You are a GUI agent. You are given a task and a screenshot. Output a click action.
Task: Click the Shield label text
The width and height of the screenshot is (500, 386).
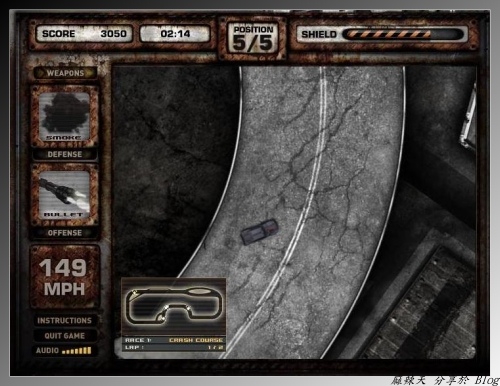pos(319,34)
